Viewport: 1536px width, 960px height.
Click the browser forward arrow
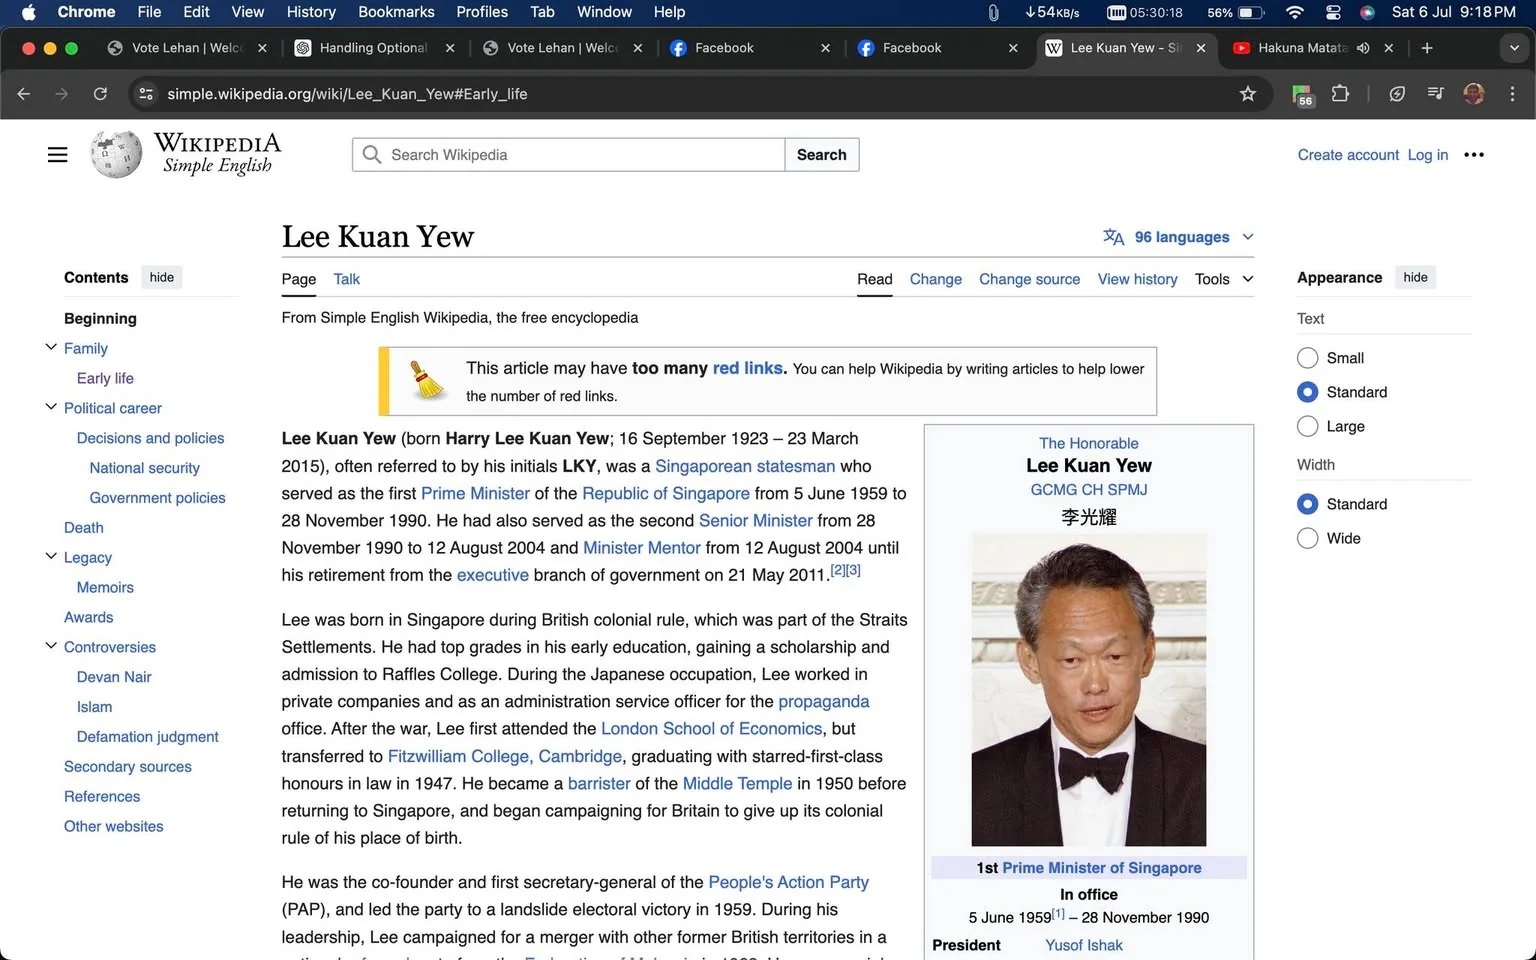point(62,94)
